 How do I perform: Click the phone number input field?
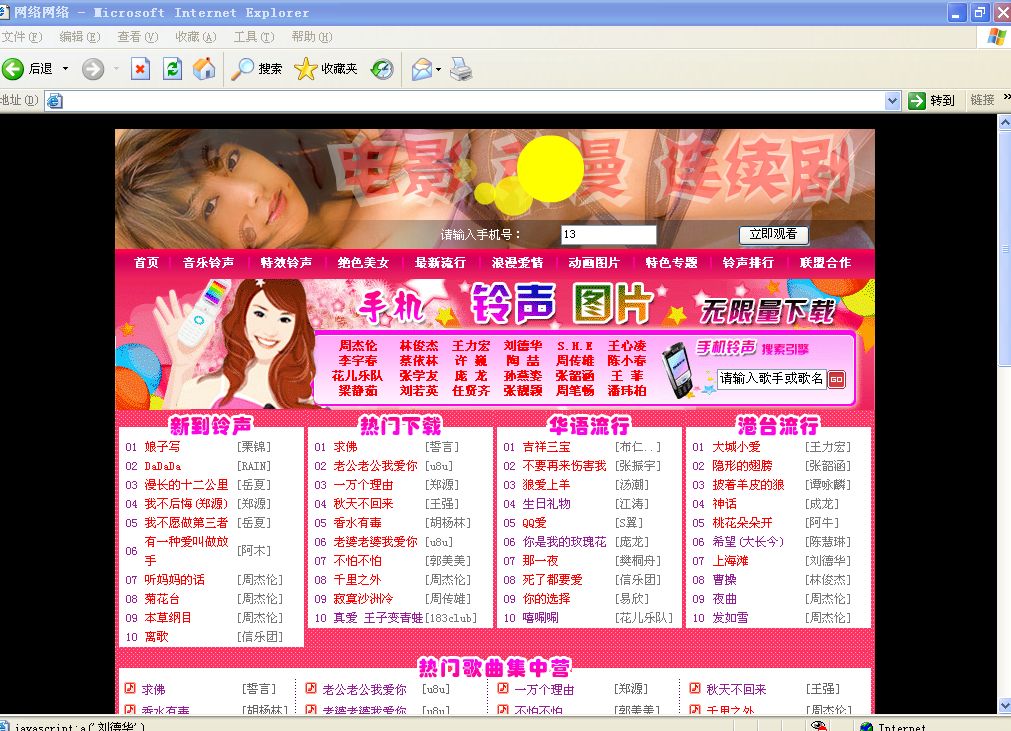[x=608, y=235]
